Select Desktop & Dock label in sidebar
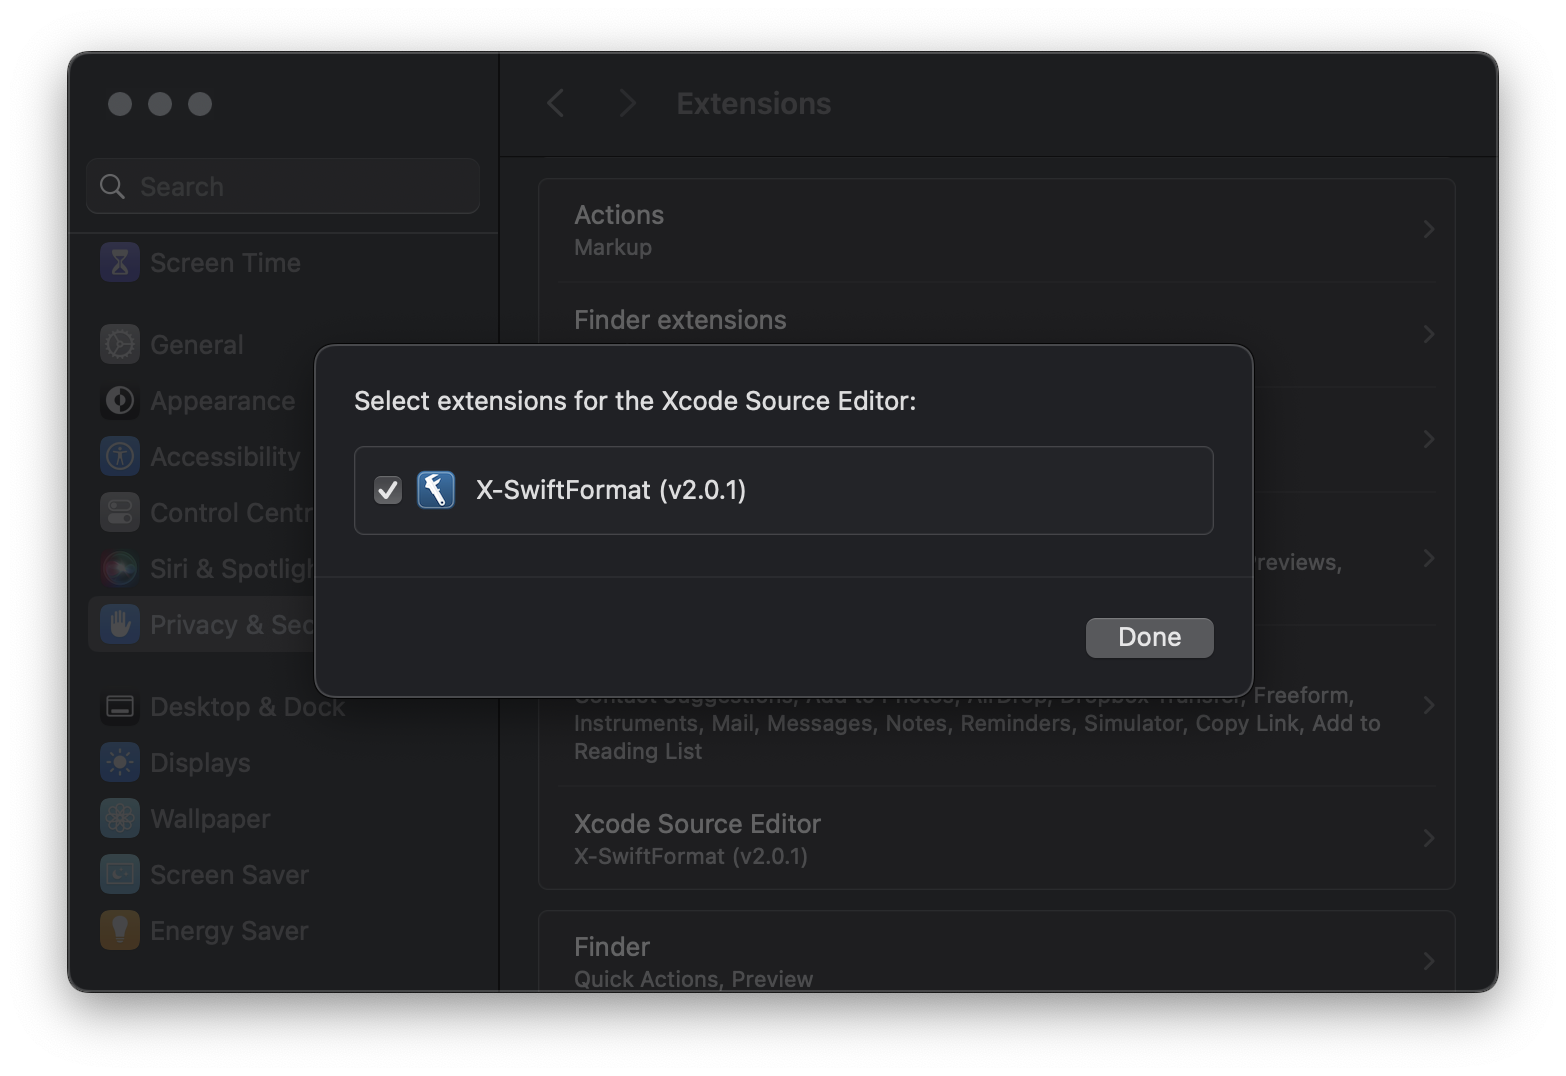This screenshot has height=1076, width=1566. pos(247,707)
